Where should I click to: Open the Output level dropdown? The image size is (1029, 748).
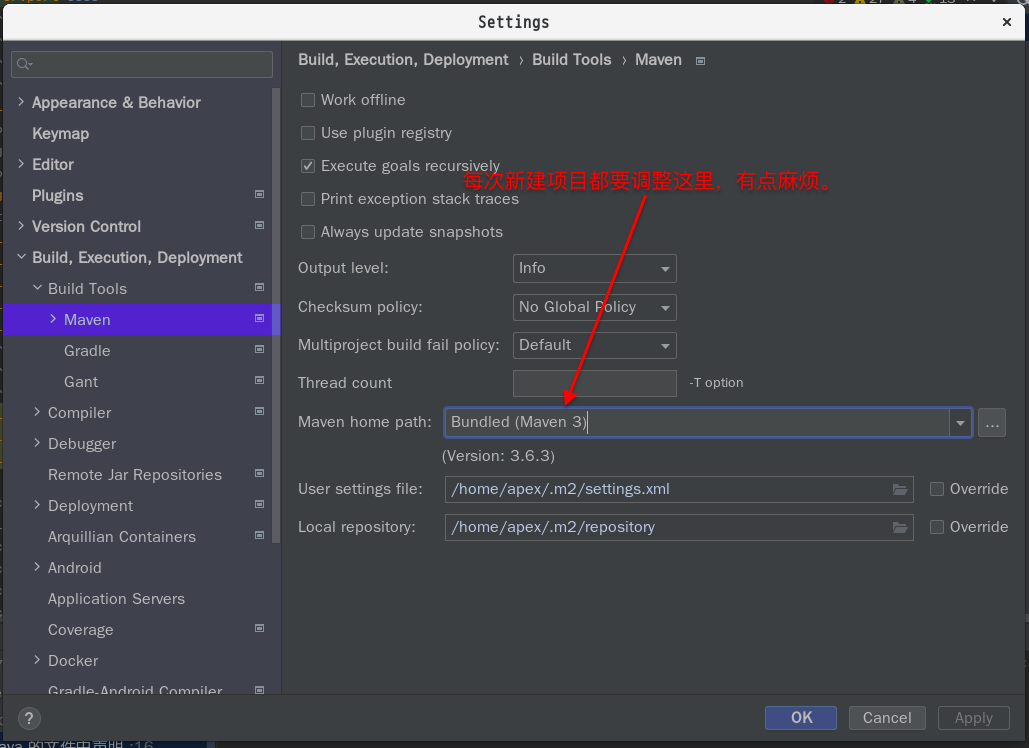(595, 268)
